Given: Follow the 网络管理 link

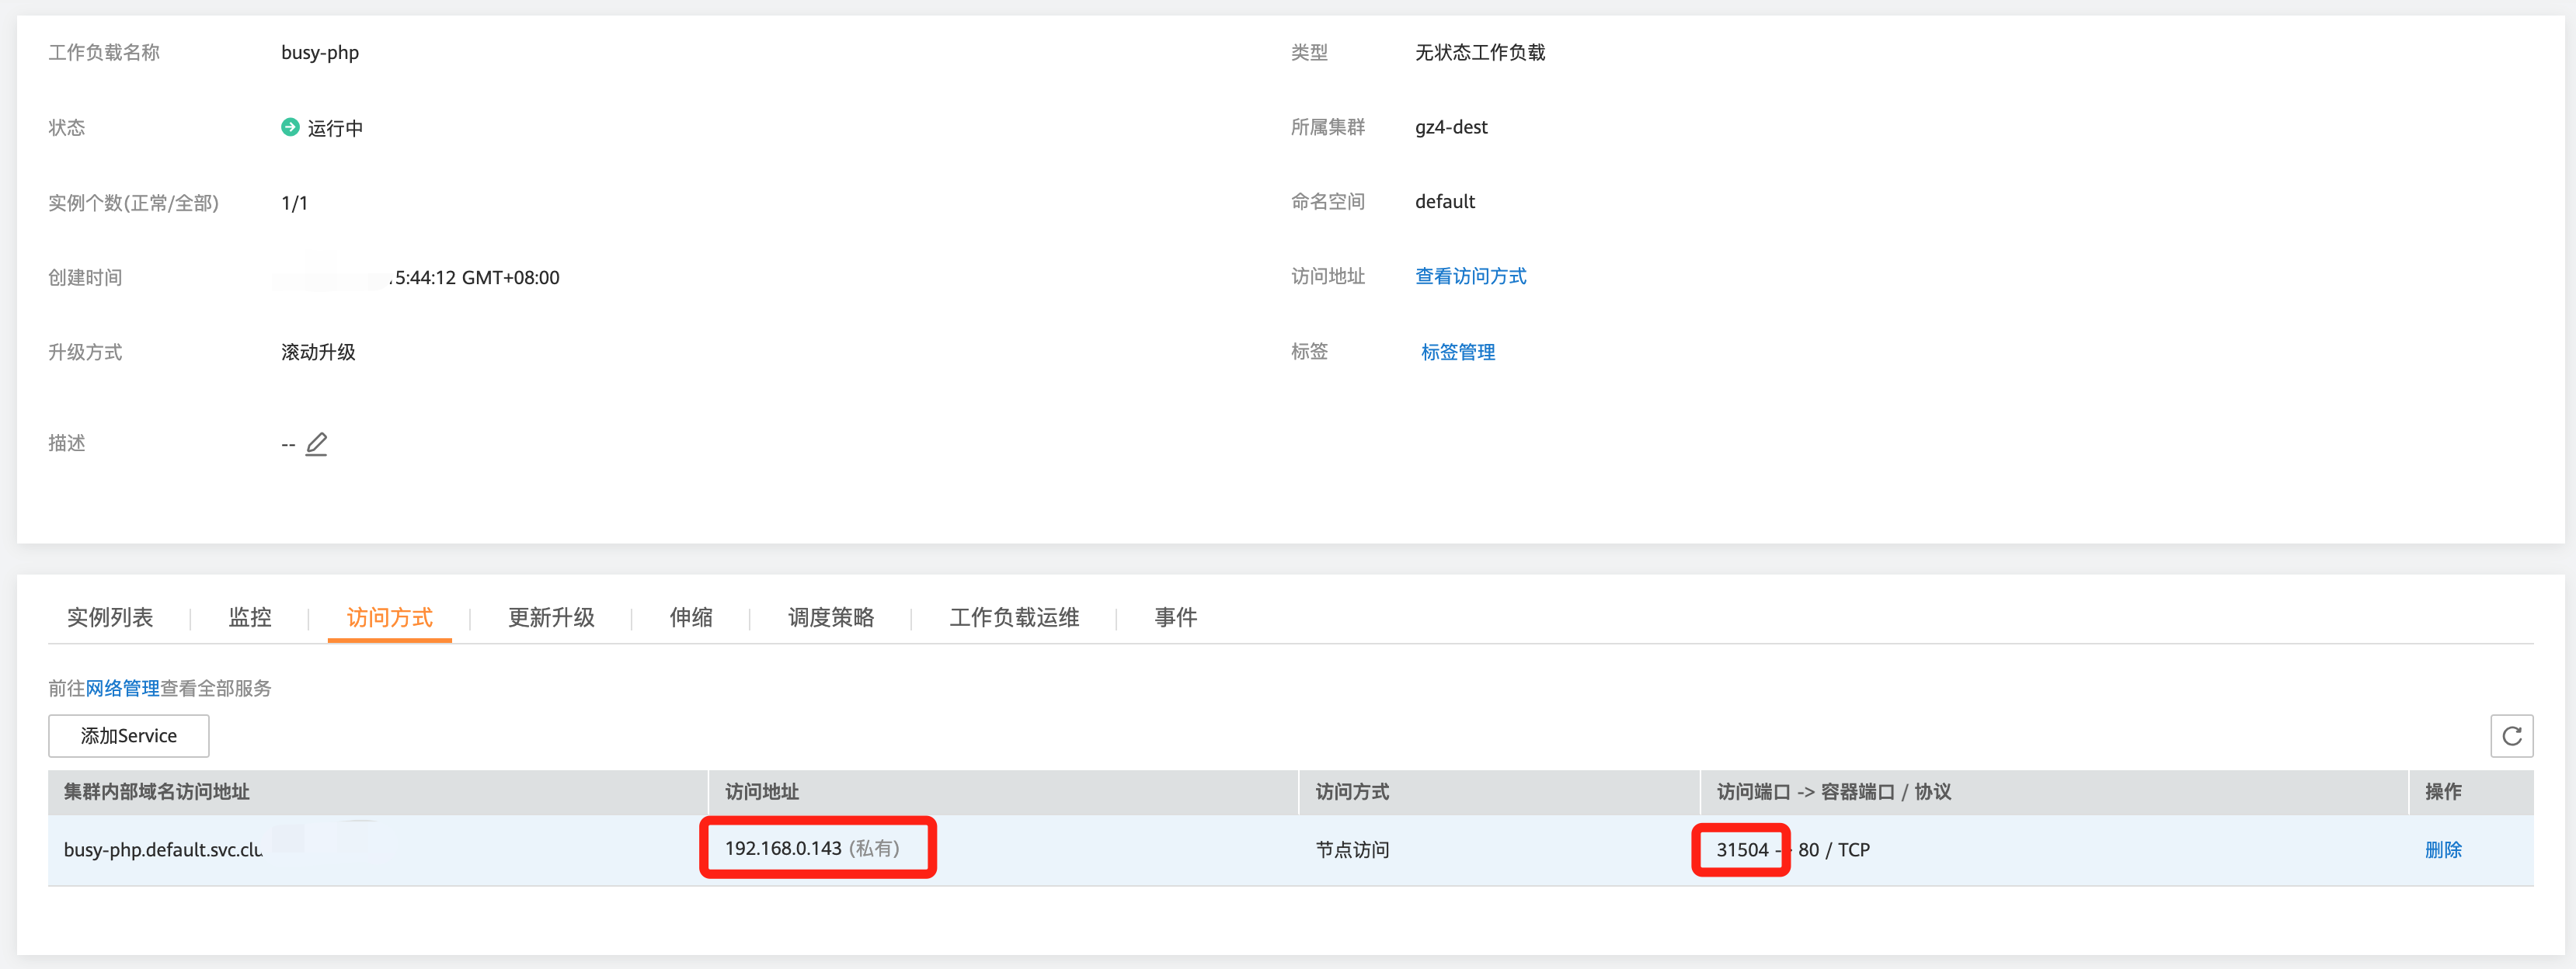Looking at the screenshot, I should coord(122,688).
